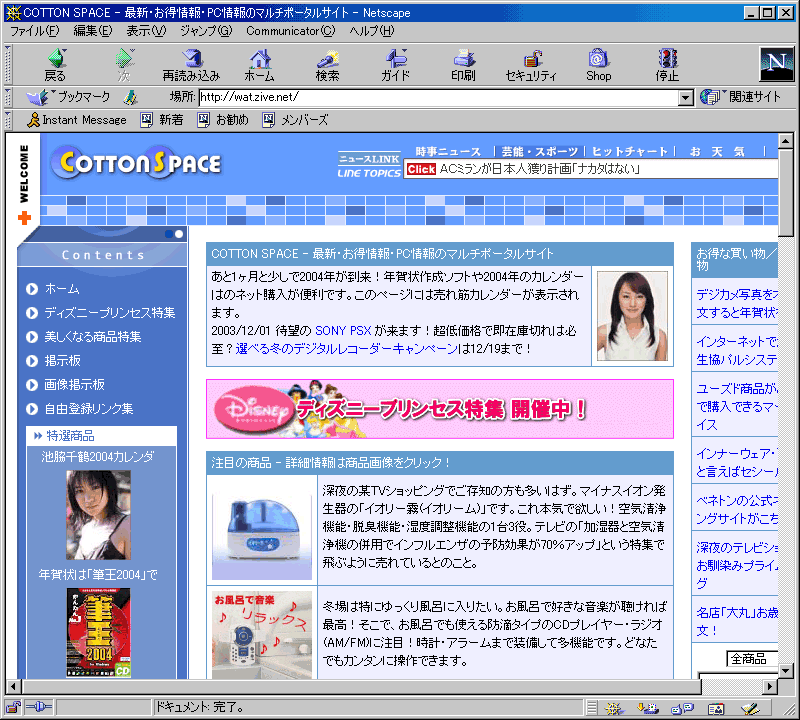This screenshot has width=800, height=720.
Task: Open Related Sites (関連サイト)
Action: 740,97
